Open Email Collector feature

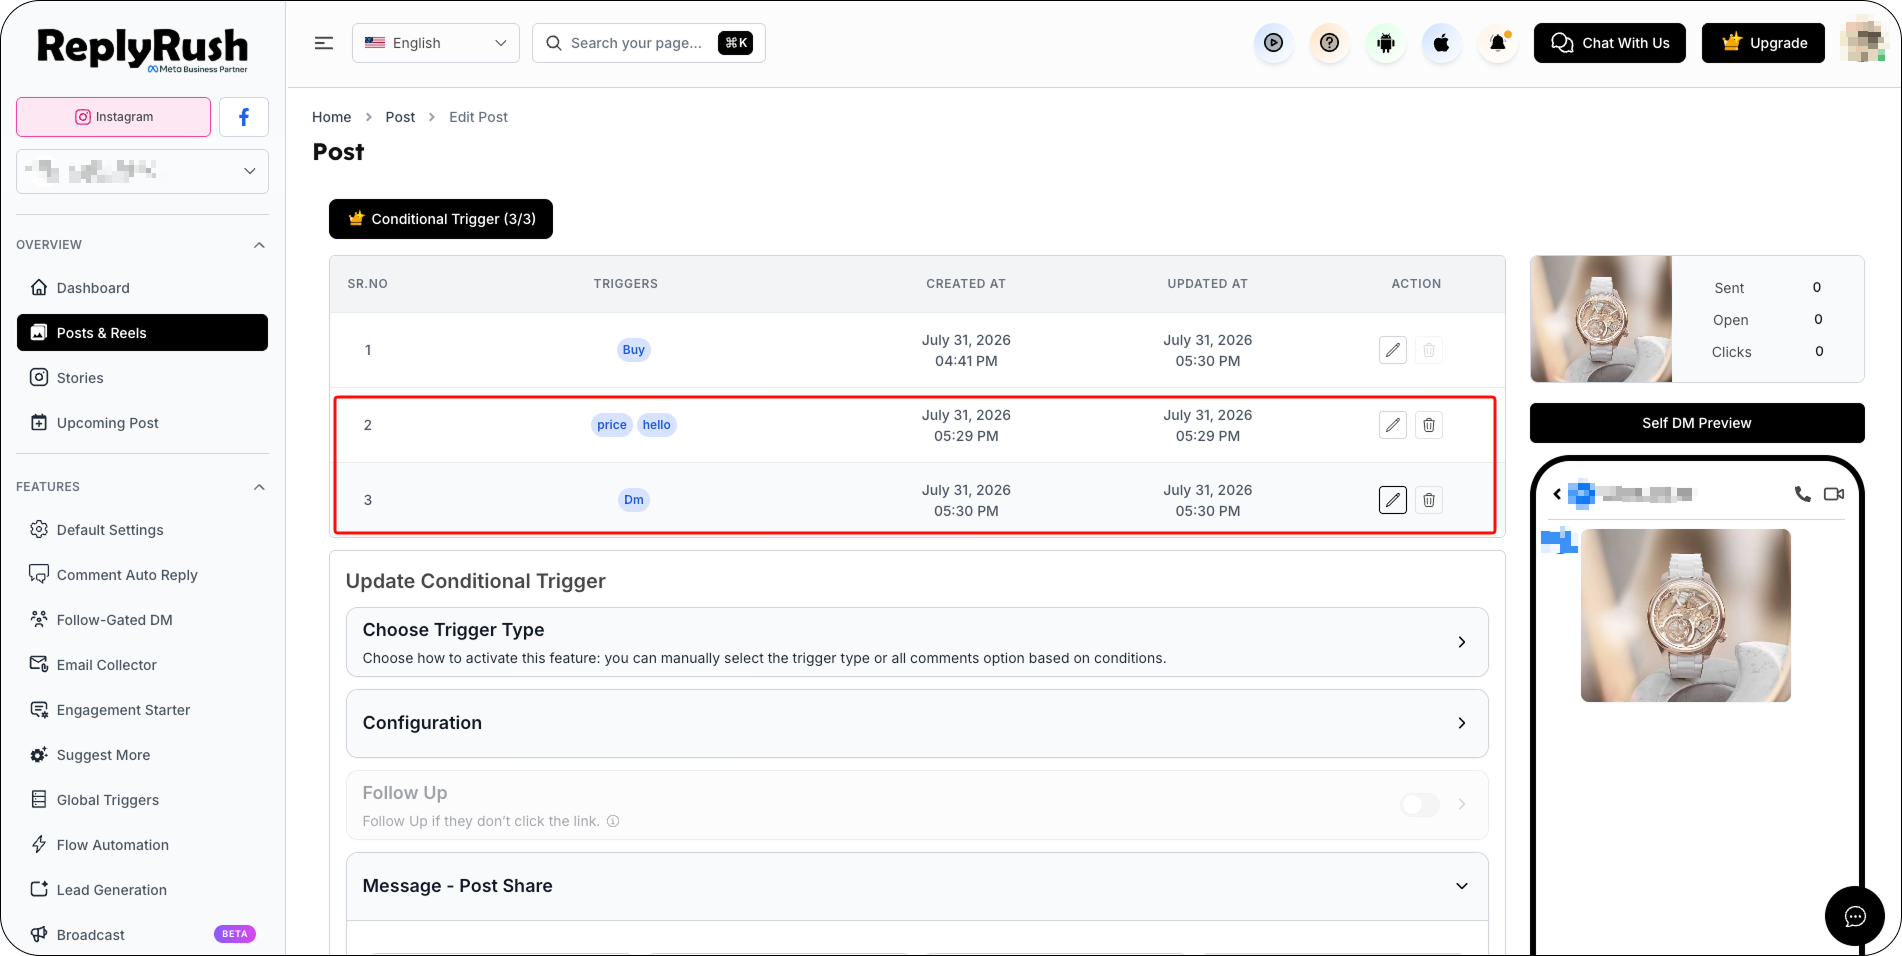142,665
